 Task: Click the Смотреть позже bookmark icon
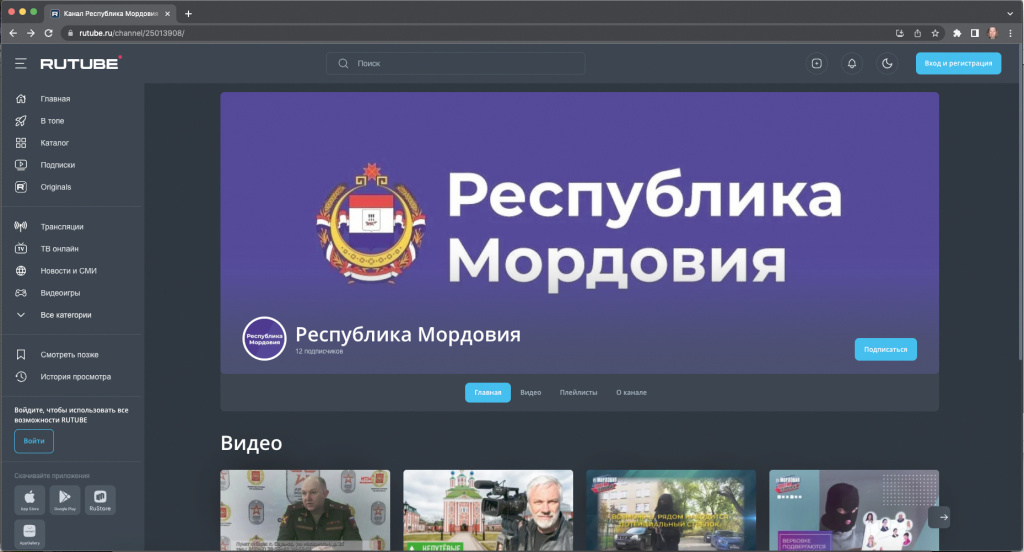pyautogui.click(x=21, y=354)
